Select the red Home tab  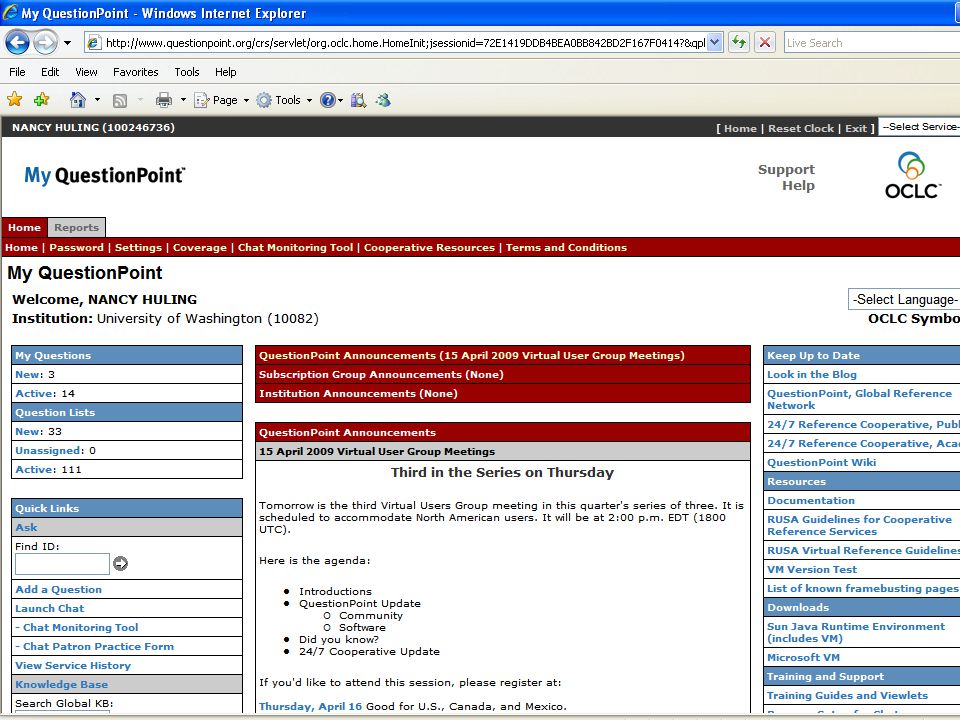pos(24,227)
